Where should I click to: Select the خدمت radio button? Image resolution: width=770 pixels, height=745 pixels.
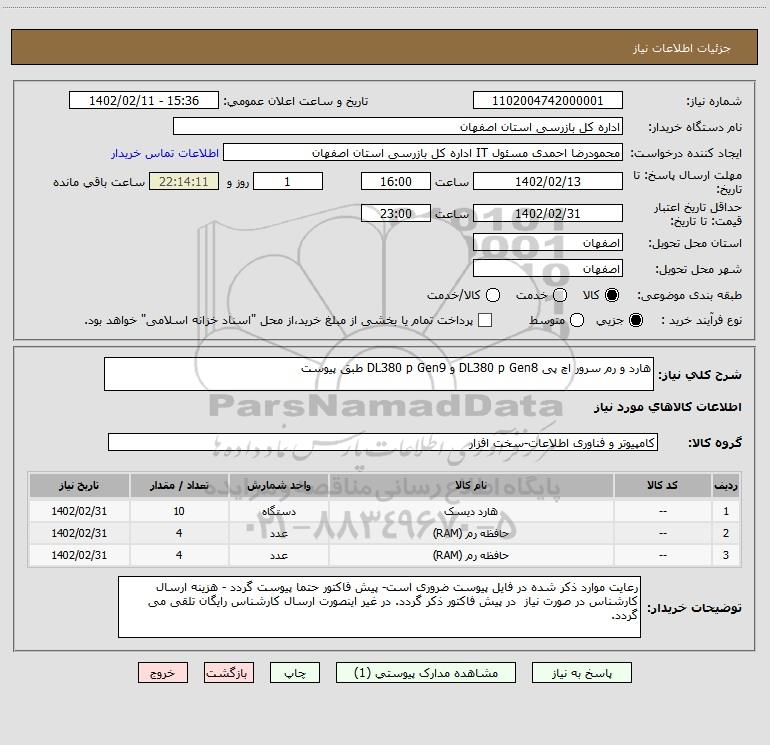[560, 295]
